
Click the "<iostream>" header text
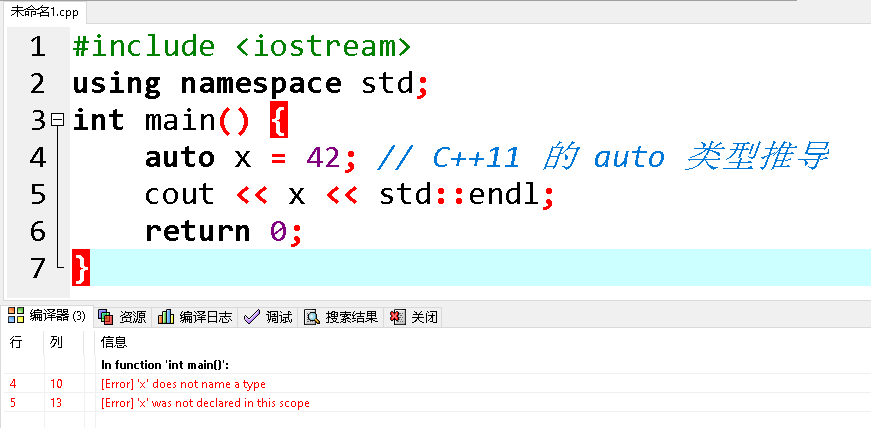point(323,46)
